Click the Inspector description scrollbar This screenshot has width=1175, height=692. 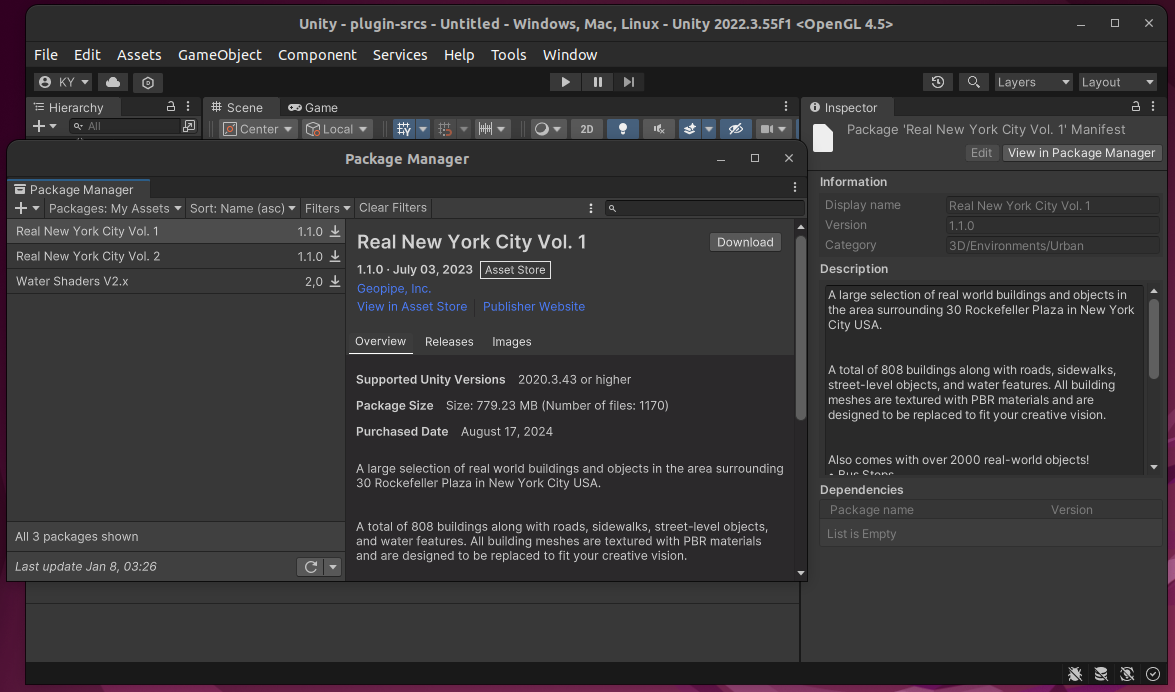(1154, 339)
